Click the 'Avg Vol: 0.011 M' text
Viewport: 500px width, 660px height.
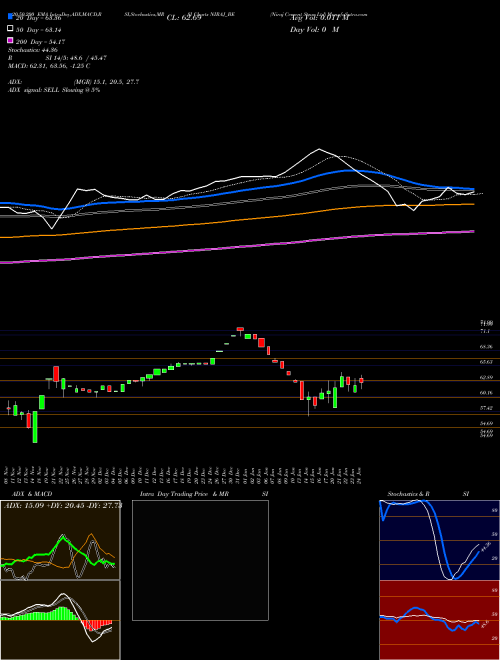coord(319,18)
